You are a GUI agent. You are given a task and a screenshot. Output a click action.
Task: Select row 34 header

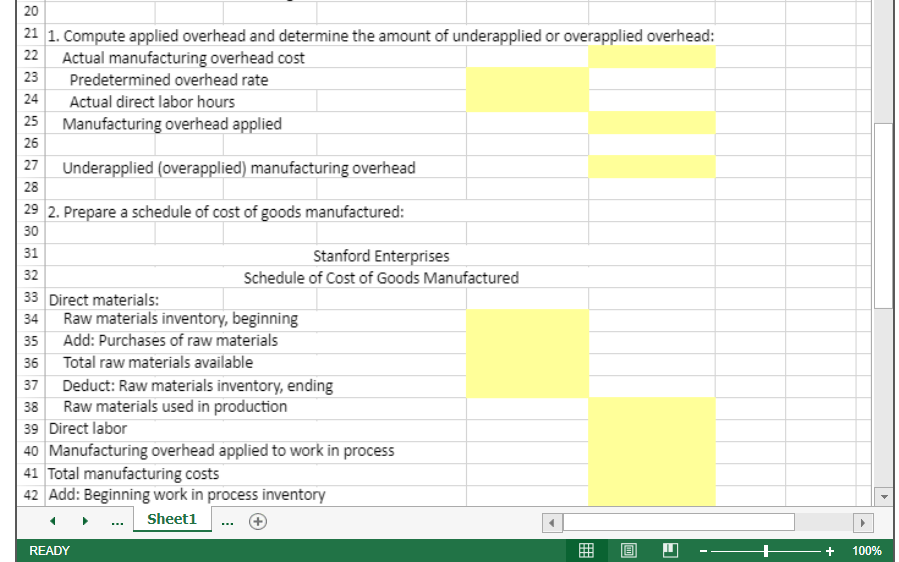(31, 320)
